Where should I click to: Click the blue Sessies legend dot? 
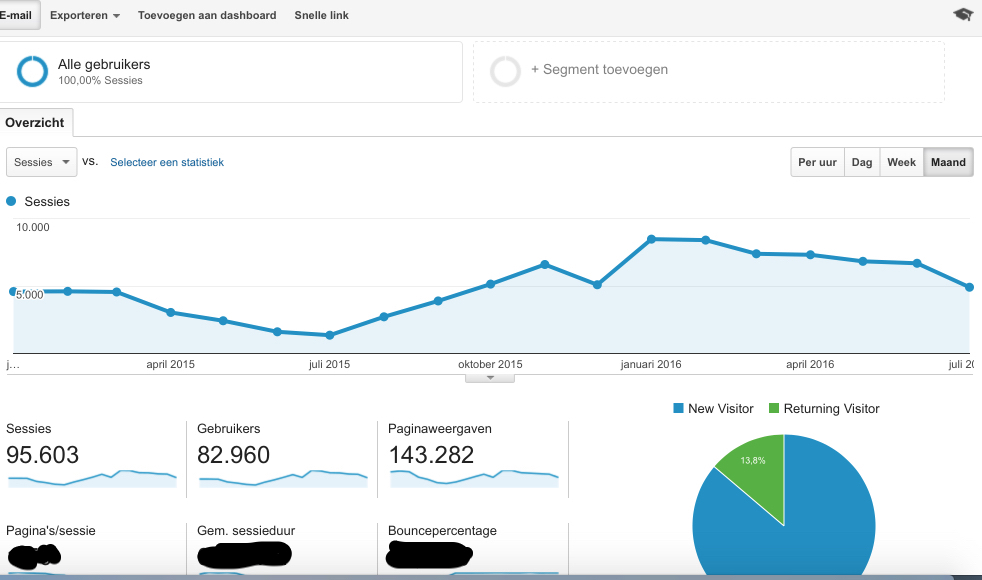coord(11,201)
